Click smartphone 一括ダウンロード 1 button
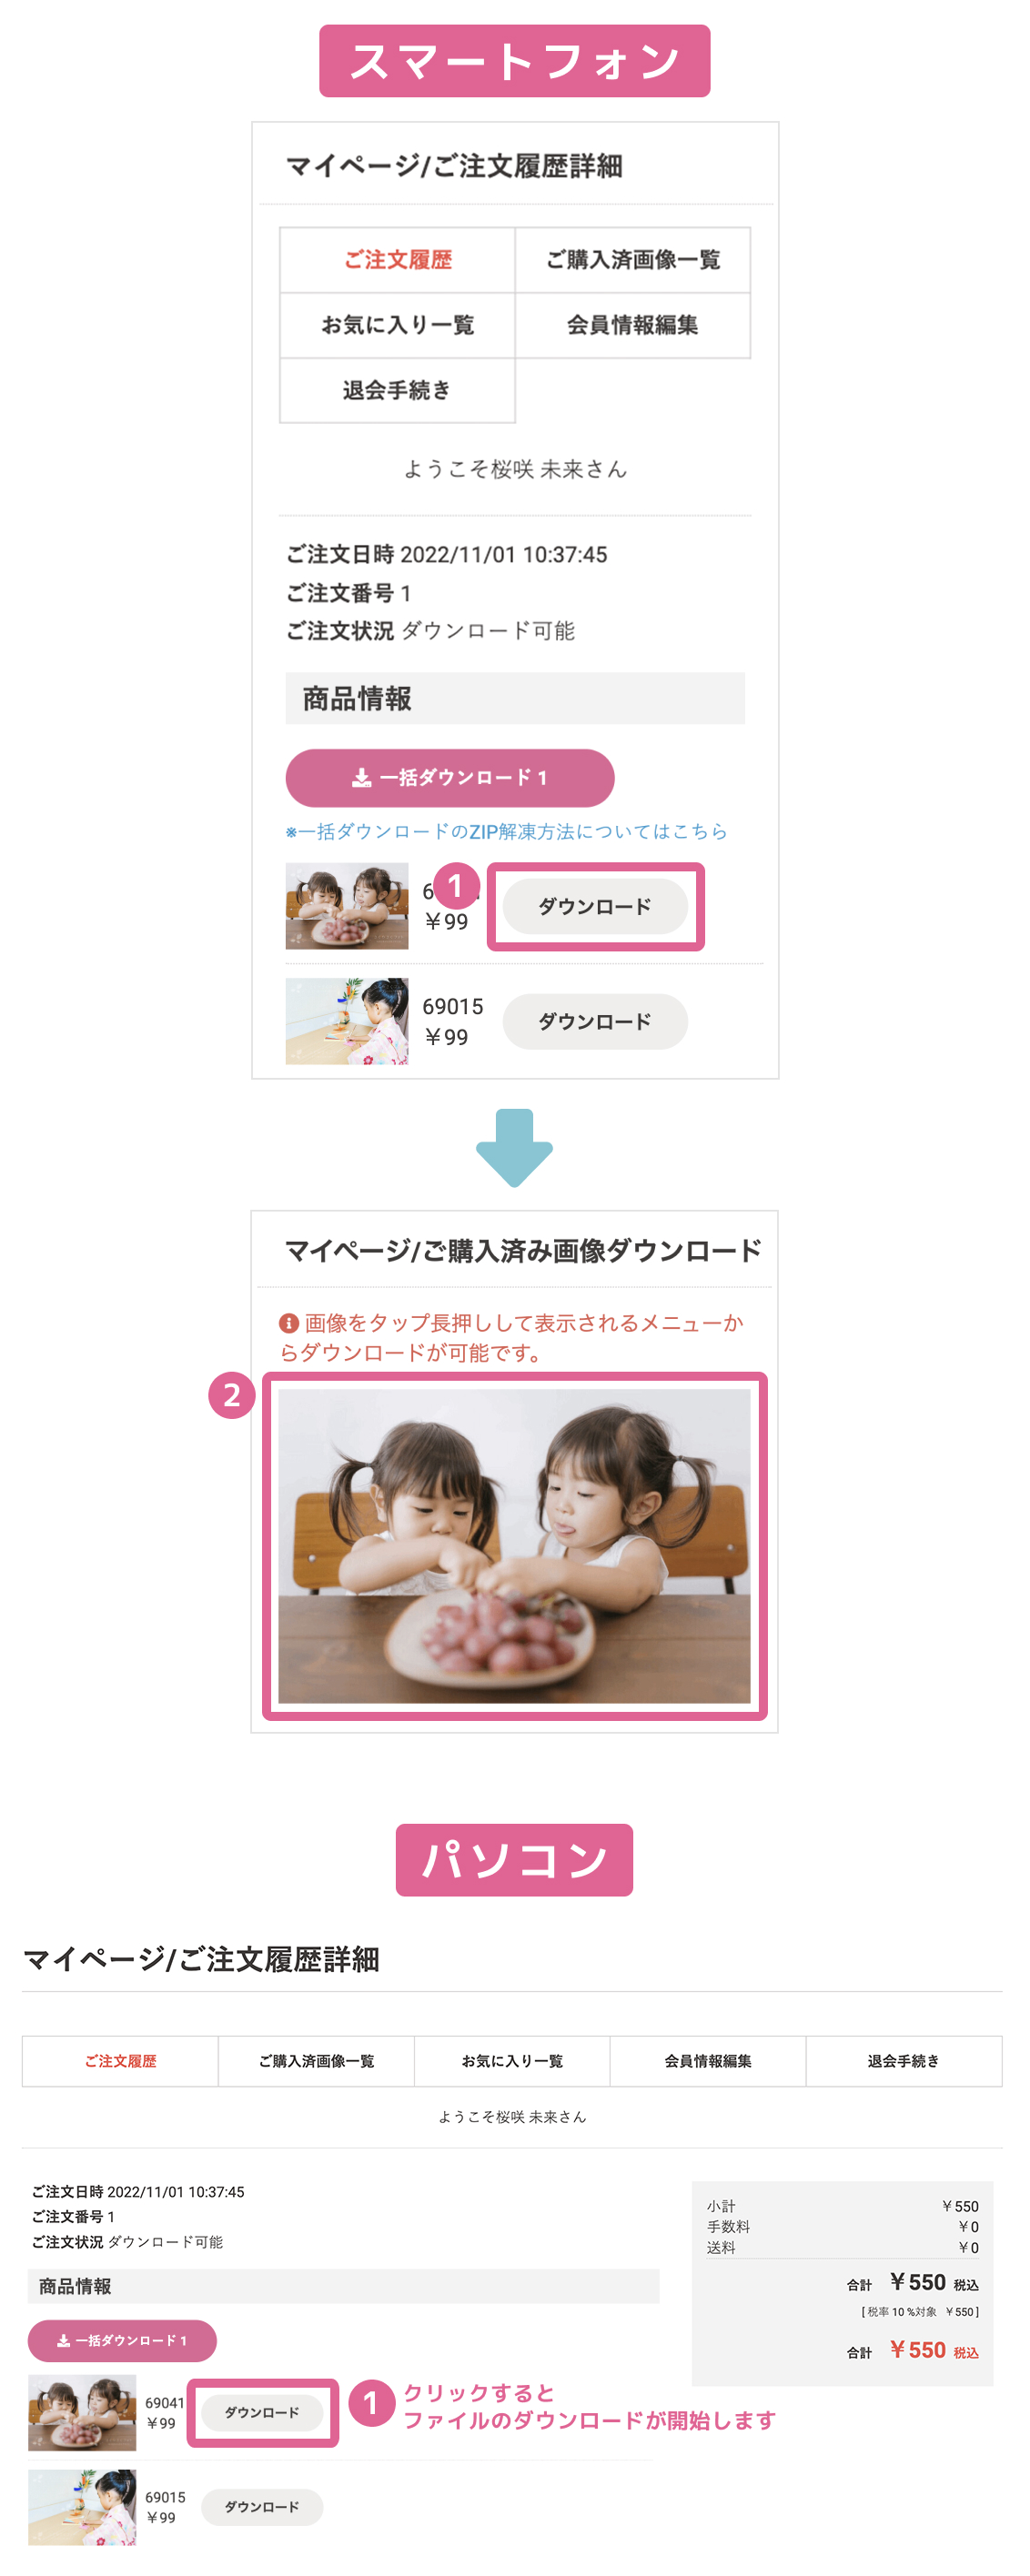 coord(450,778)
